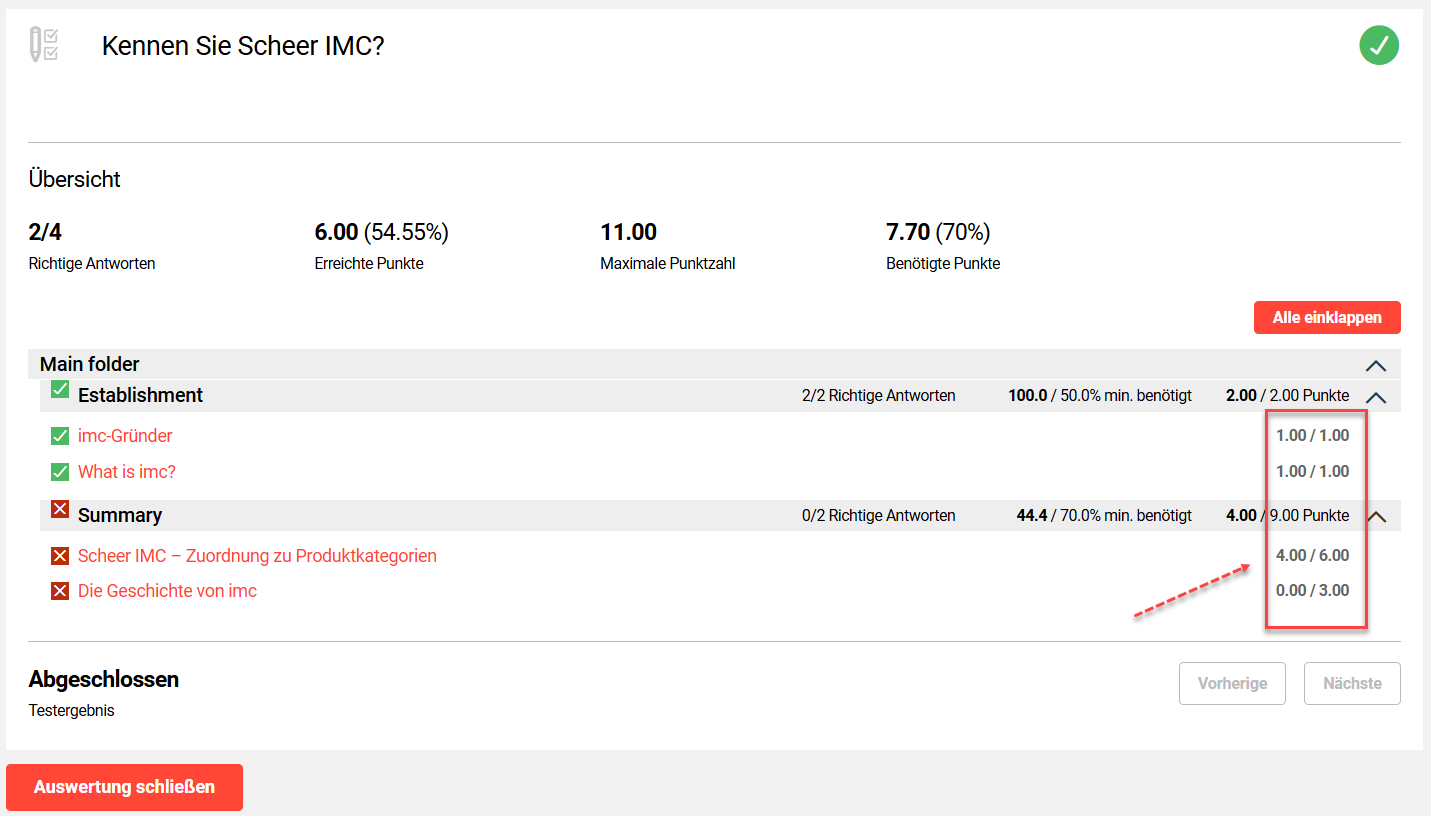Click the Benötigte Punkte label
The width and height of the screenshot is (1431, 816).
pyautogui.click(x=943, y=264)
